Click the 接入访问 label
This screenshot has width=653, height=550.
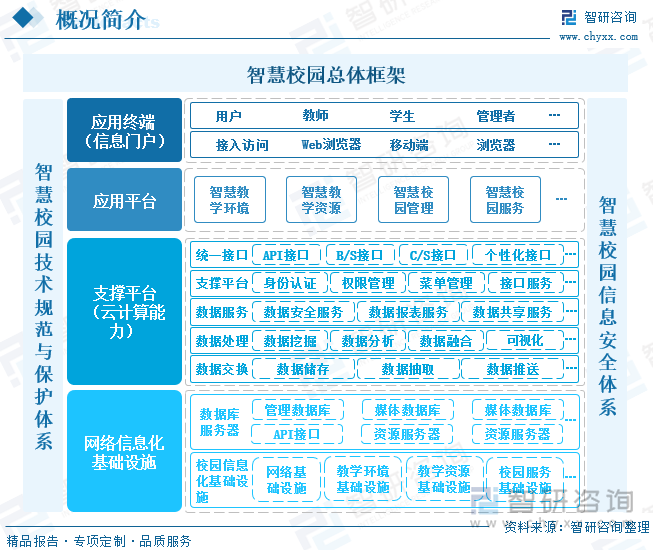coord(242,145)
